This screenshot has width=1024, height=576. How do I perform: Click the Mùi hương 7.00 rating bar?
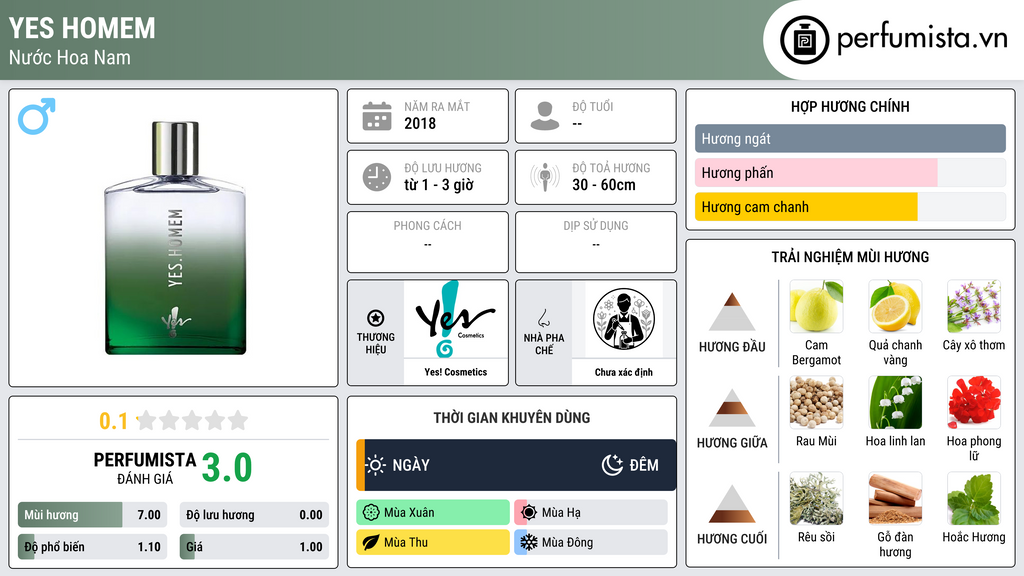coord(92,515)
